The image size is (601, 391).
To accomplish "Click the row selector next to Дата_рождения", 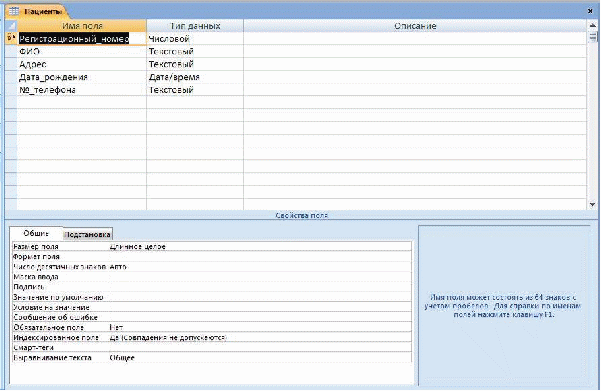I will coord(11,77).
